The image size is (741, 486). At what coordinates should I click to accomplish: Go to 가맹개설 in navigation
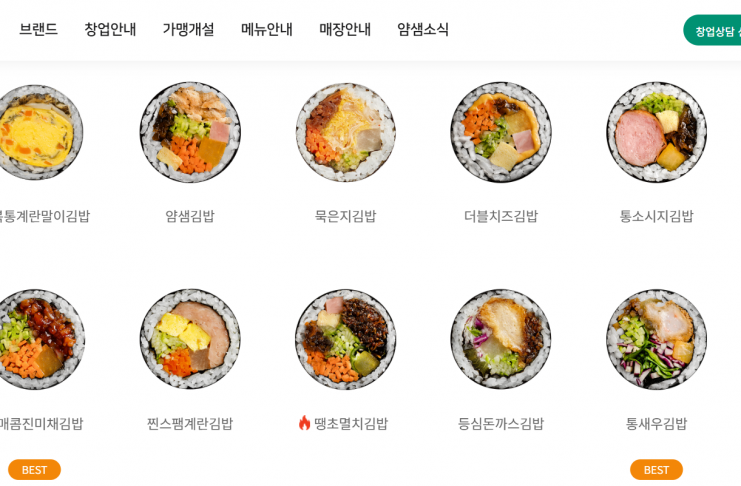(x=189, y=29)
